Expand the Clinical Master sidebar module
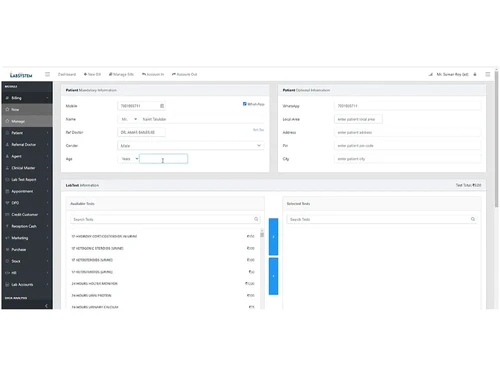The width and height of the screenshot is (500, 375). (x=27, y=168)
